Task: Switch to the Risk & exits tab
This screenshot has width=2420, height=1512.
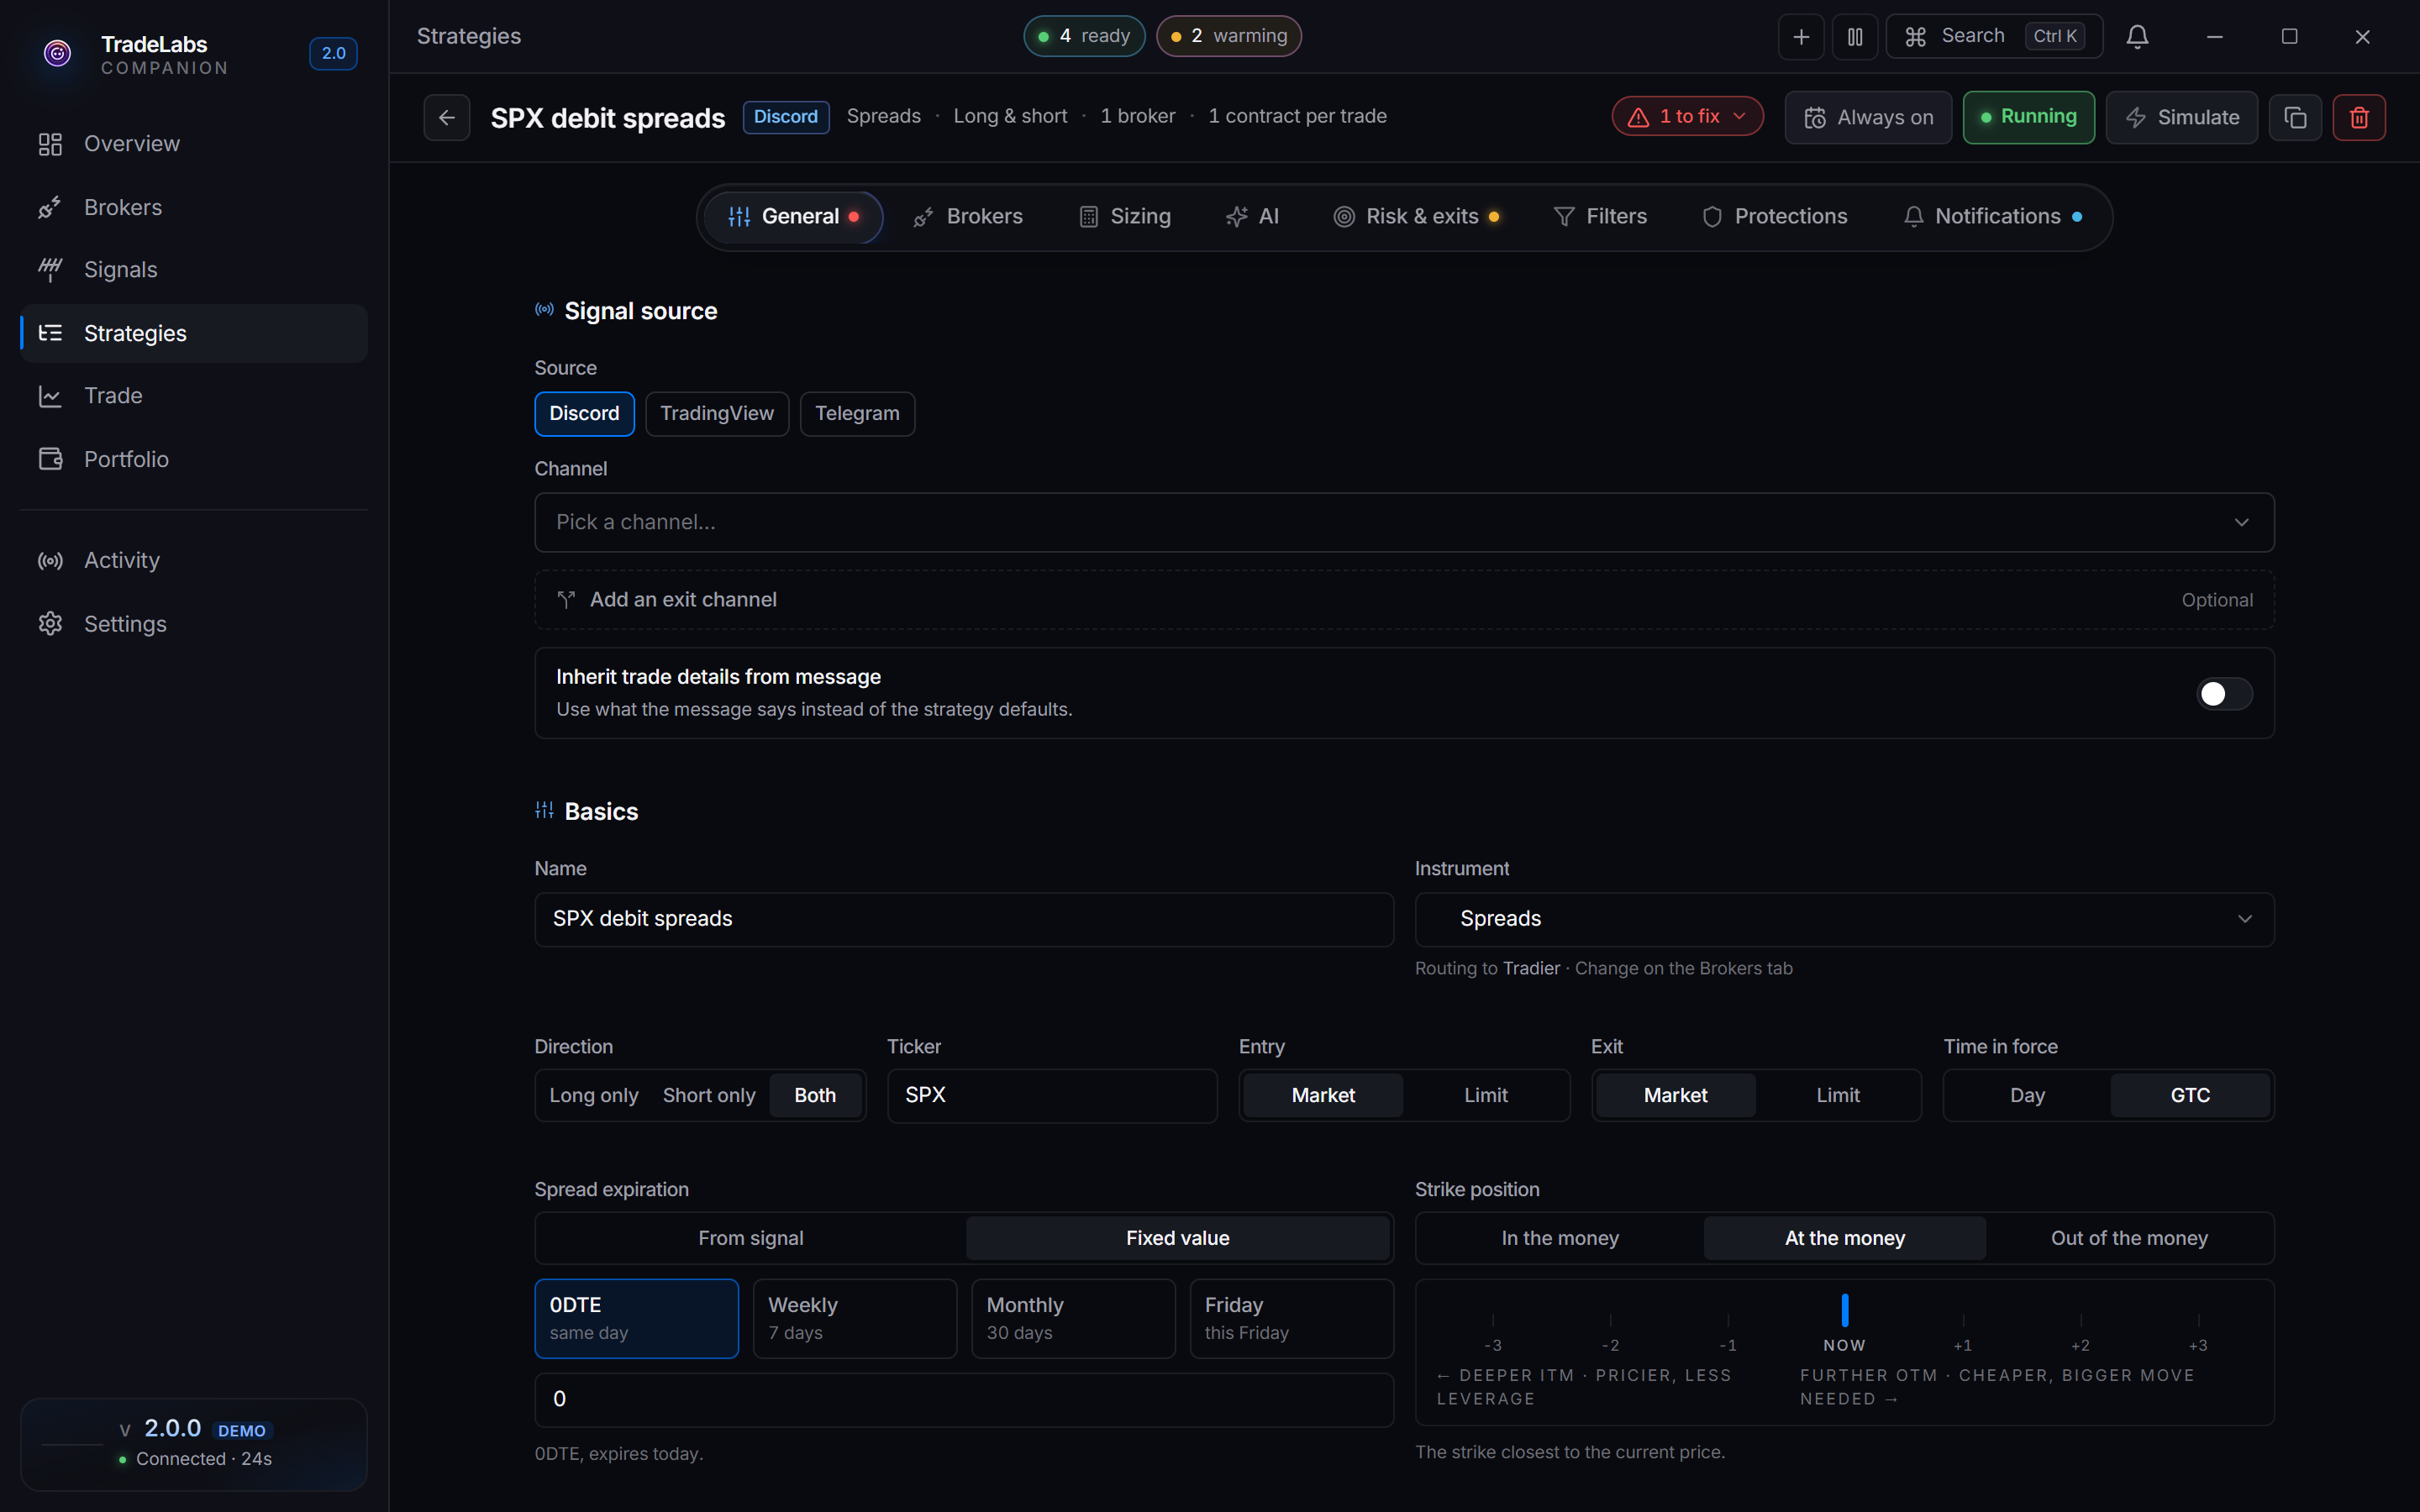Action: coord(1416,217)
